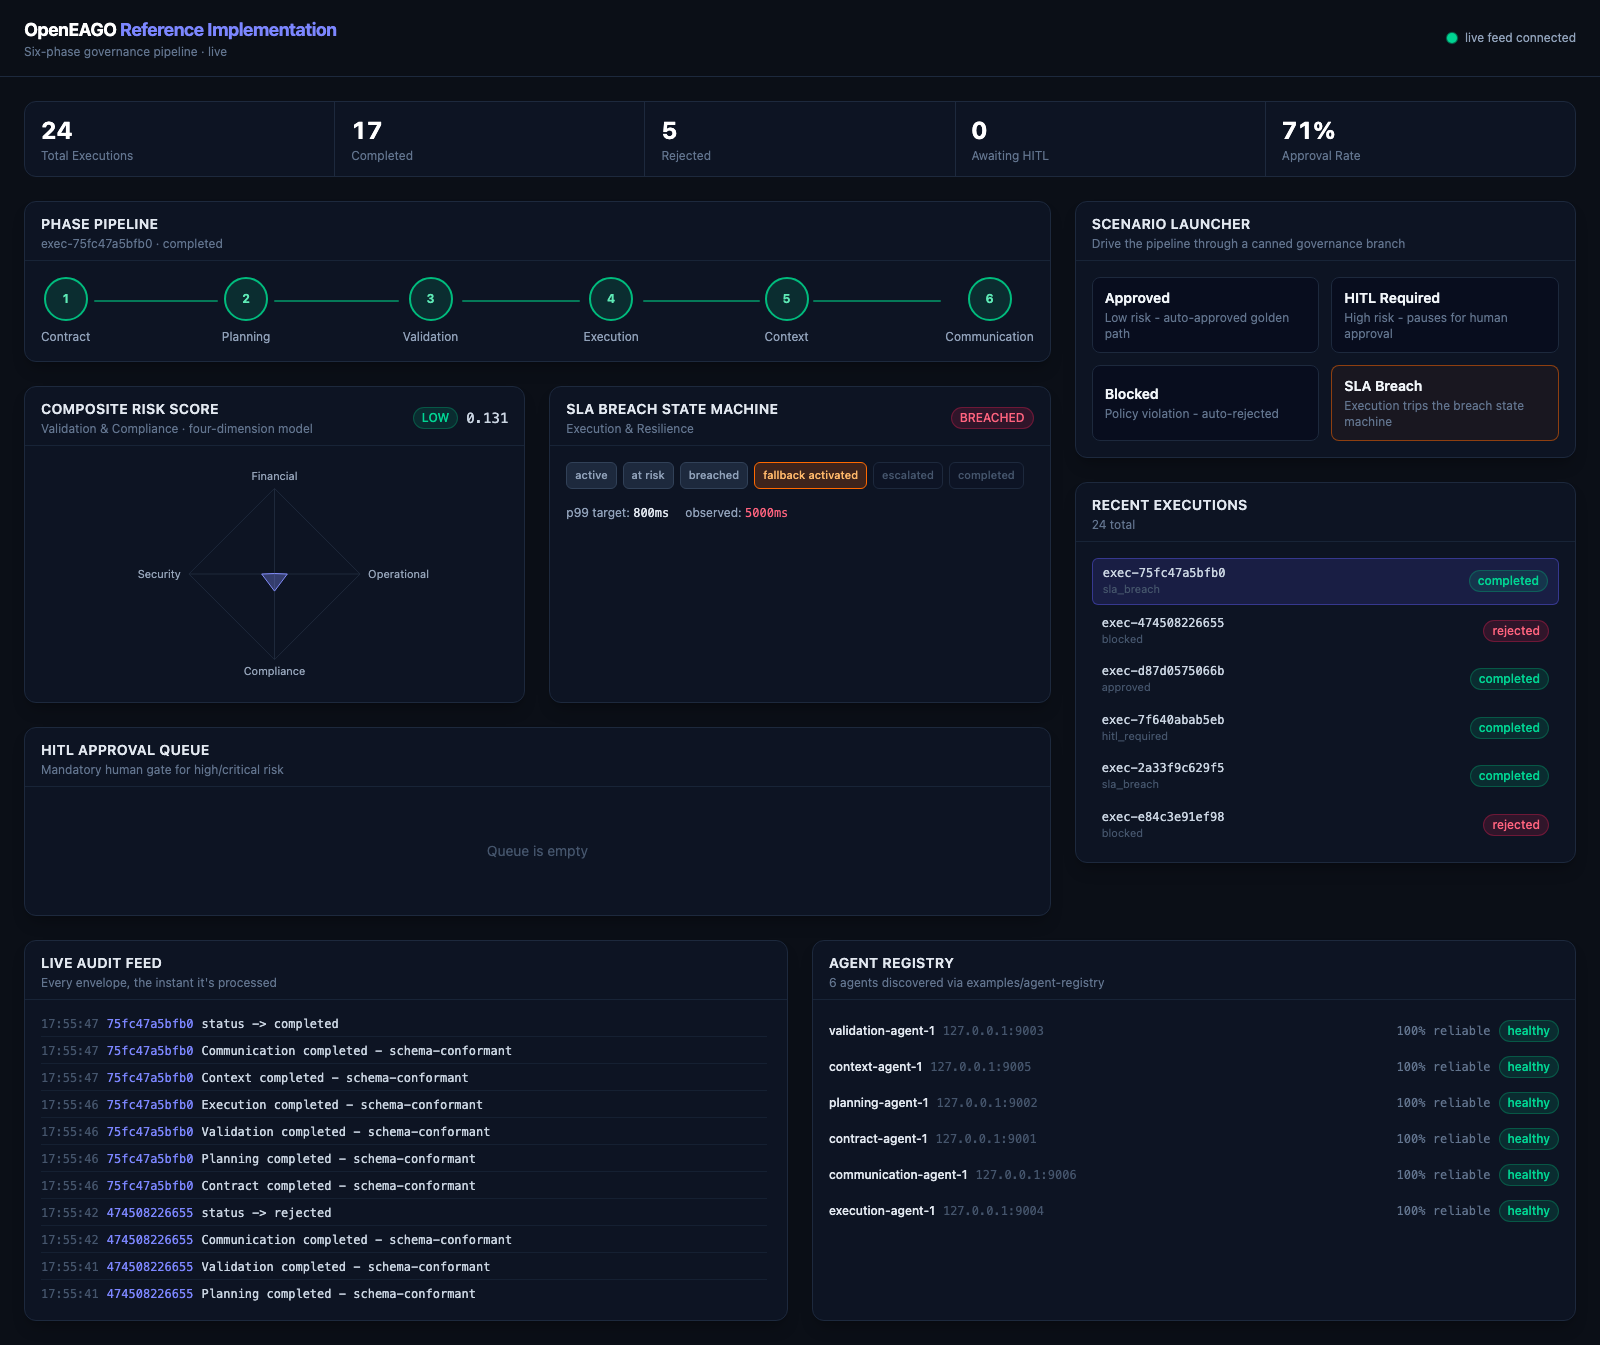Click validation-agent-1 registry row
Viewport: 1600px width, 1345px height.
tap(1194, 1031)
